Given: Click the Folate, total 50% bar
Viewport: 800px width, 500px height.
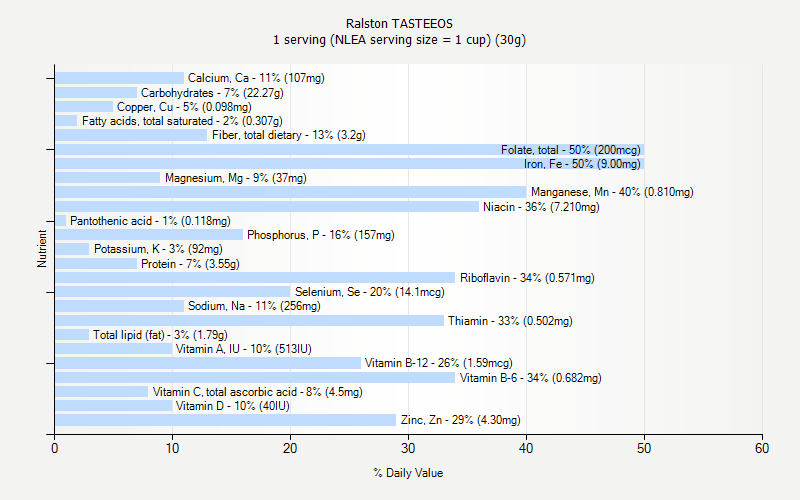Looking at the screenshot, I should point(300,150).
